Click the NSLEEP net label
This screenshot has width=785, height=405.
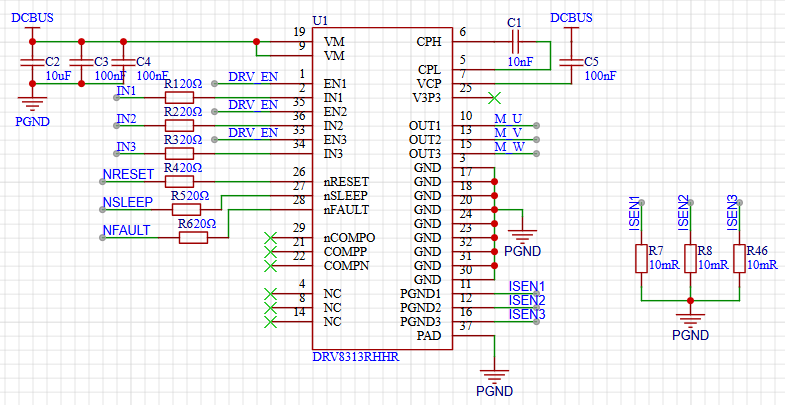pos(128,202)
